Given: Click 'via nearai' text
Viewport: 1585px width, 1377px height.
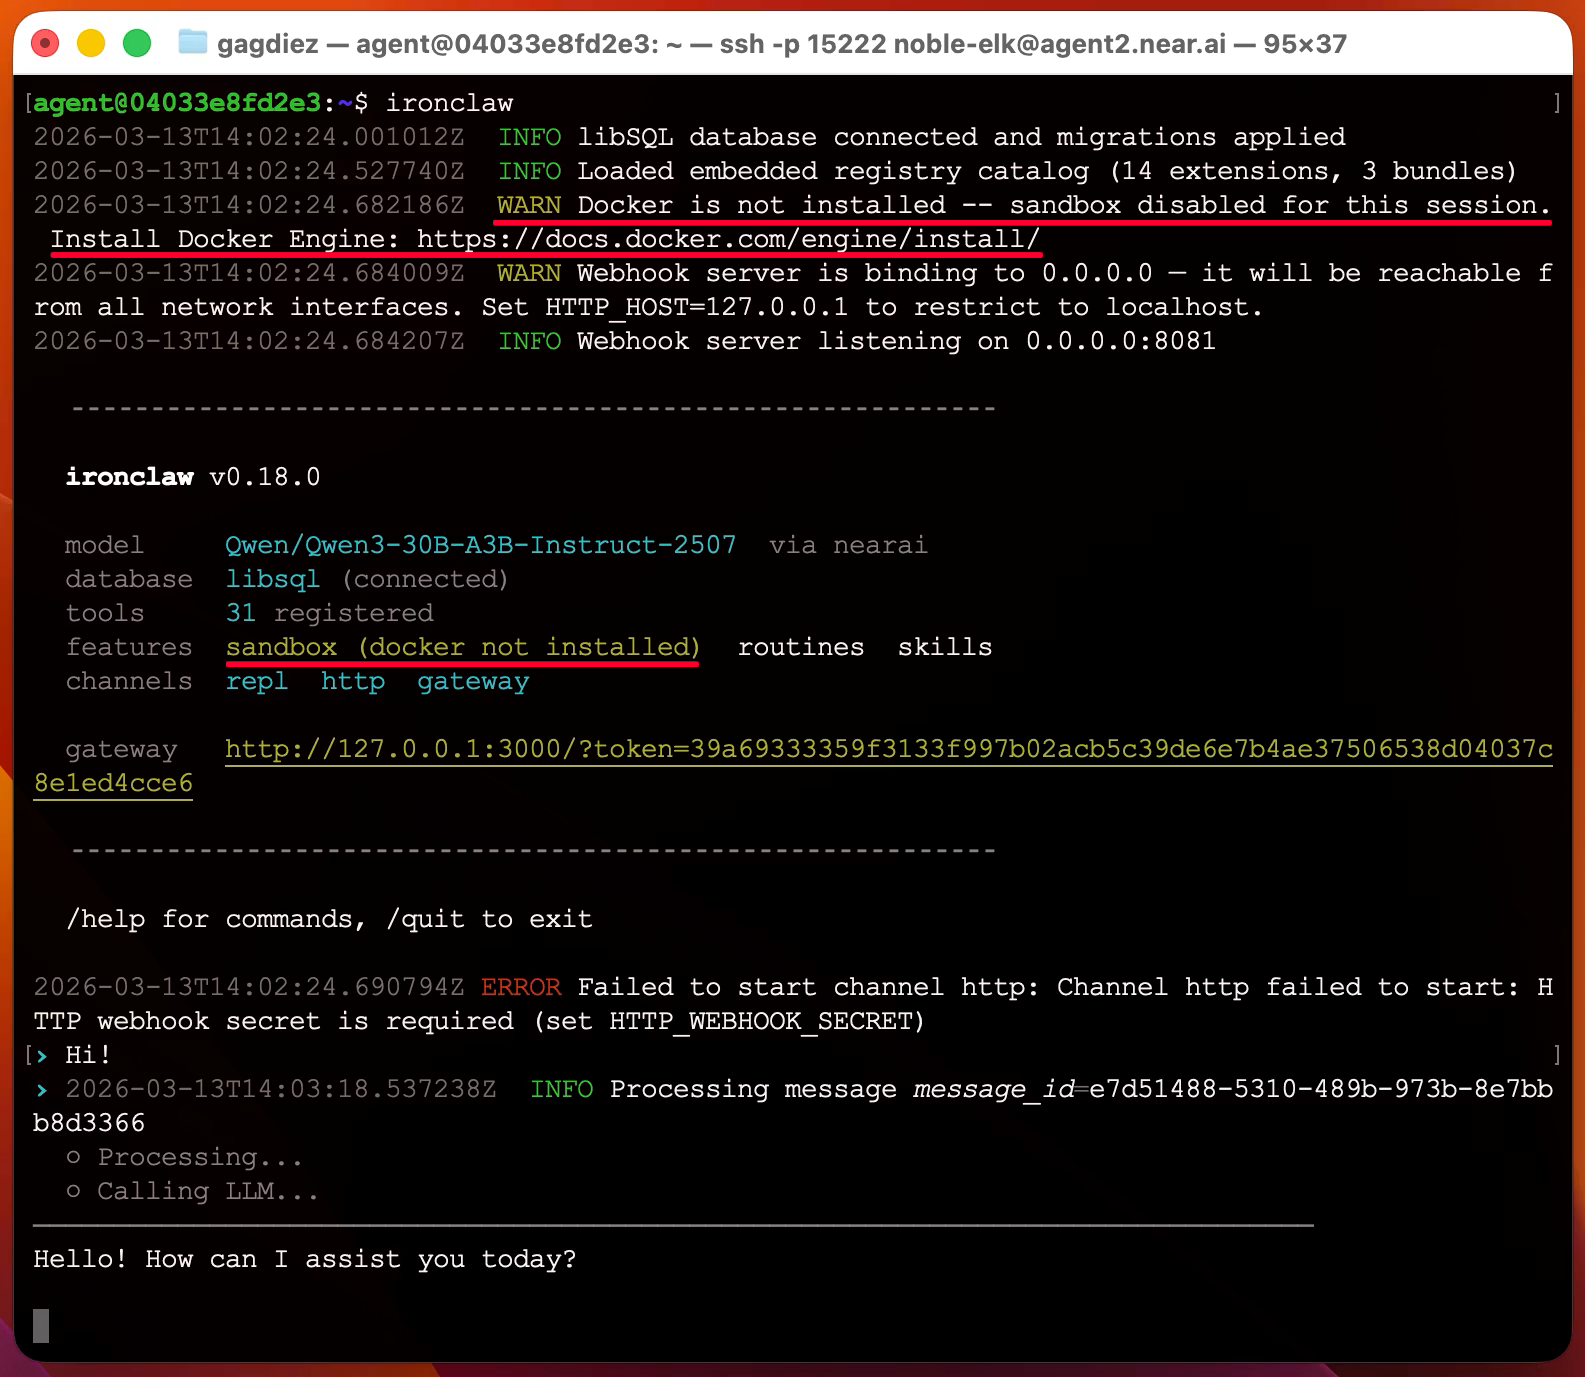Looking at the screenshot, I should 848,545.
